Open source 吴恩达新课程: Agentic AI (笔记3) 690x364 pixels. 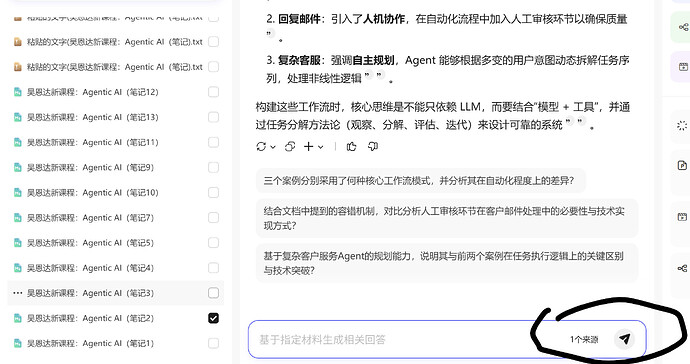[90, 293]
